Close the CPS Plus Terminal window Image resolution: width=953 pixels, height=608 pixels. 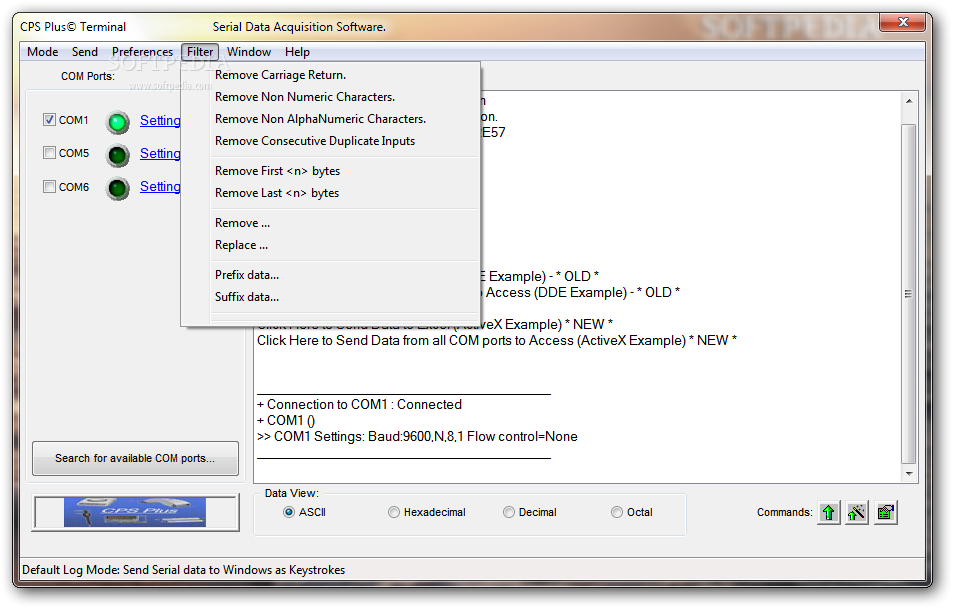pos(903,22)
